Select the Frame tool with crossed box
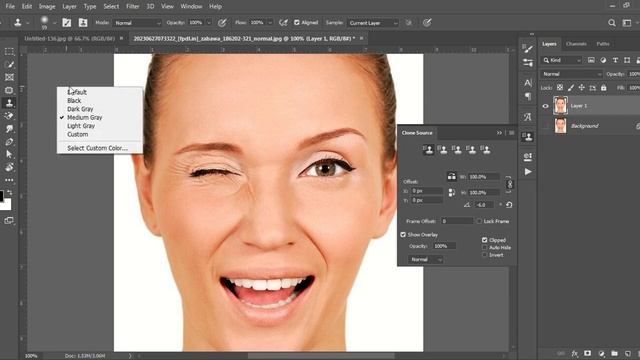640x360 pixels. (x=9, y=77)
